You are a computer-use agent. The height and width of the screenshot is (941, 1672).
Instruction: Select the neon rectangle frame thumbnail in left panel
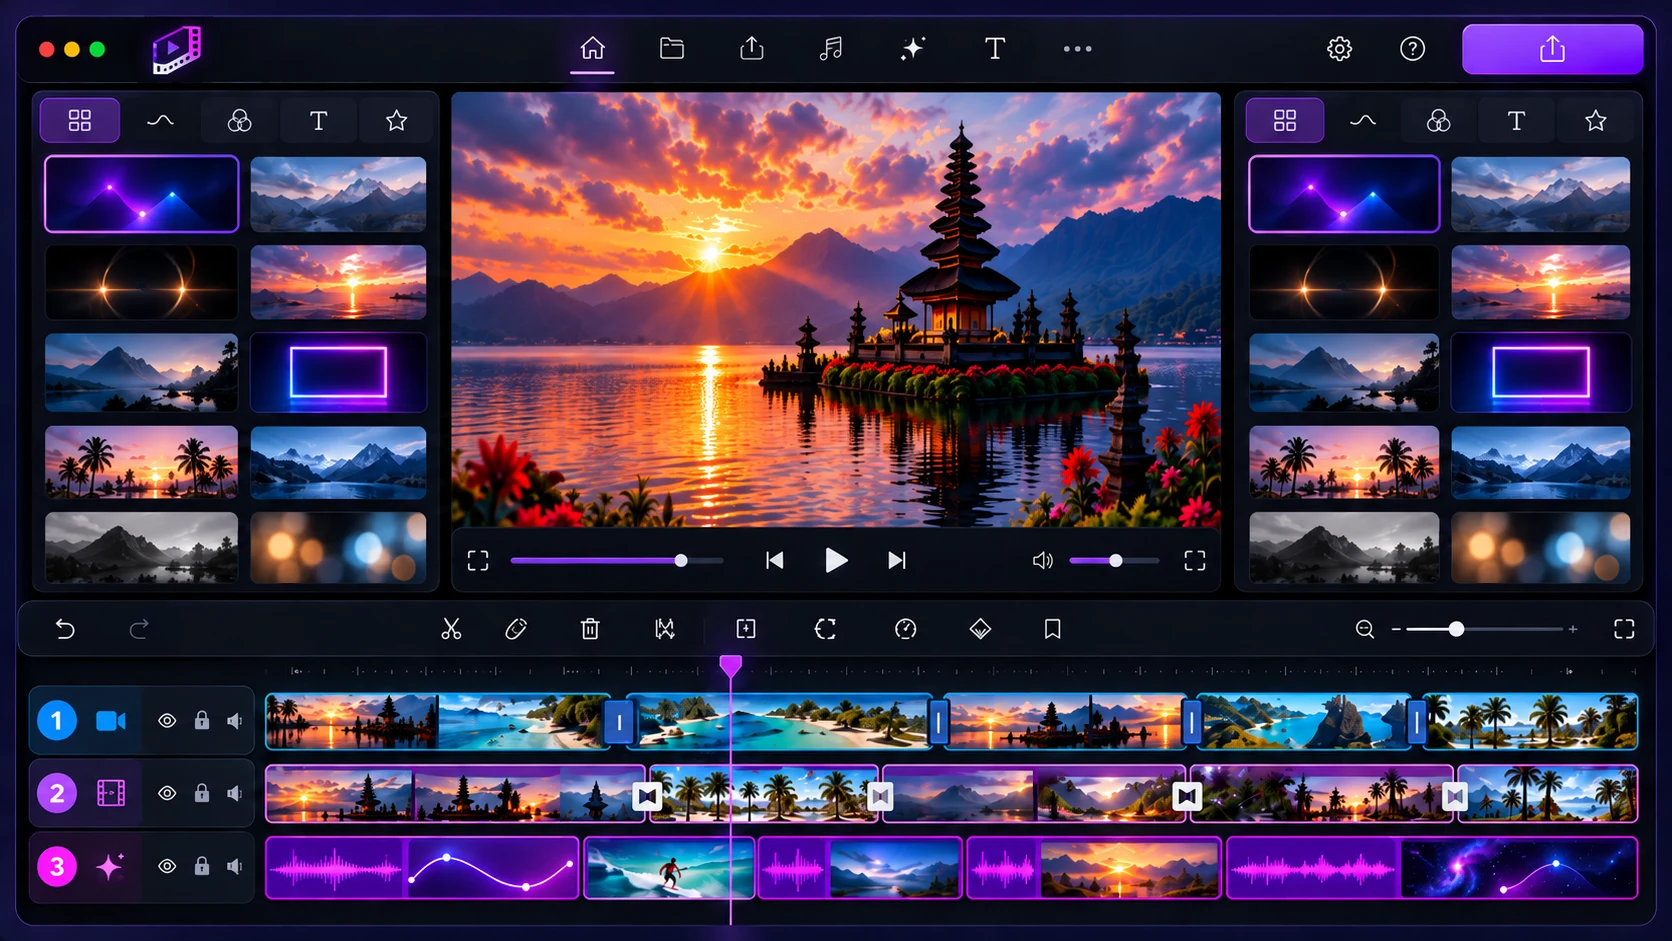click(x=338, y=372)
